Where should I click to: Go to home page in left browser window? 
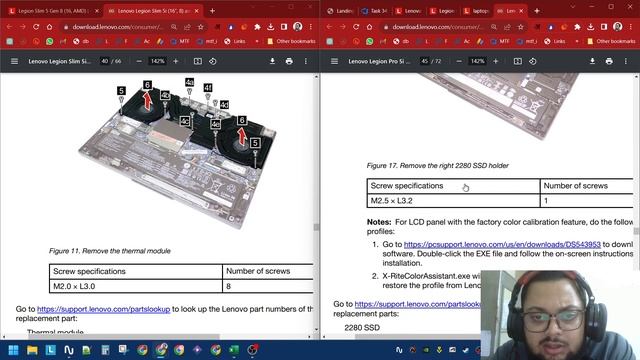pyautogui.click(x=49, y=27)
